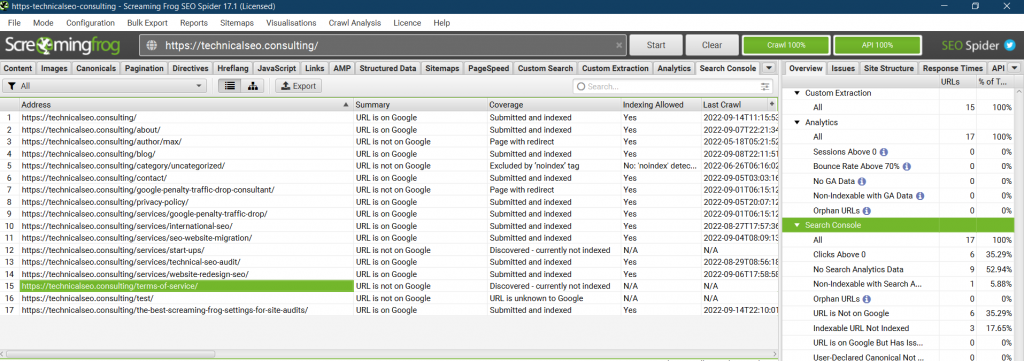Switch to list view icon
The width and height of the screenshot is (1024, 361).
pos(229,86)
